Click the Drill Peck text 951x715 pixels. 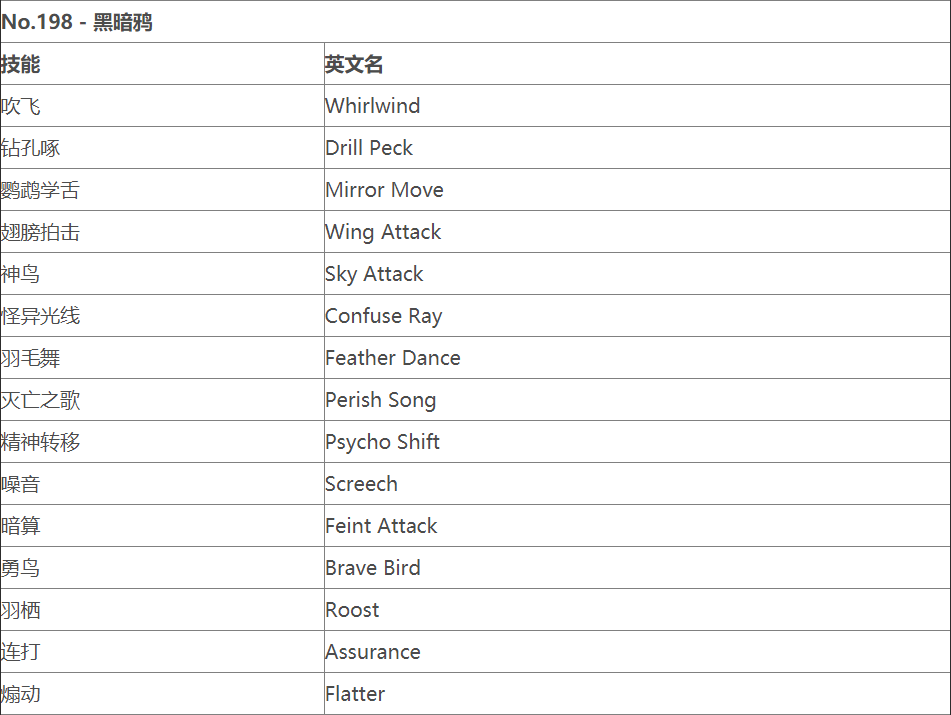(368, 148)
